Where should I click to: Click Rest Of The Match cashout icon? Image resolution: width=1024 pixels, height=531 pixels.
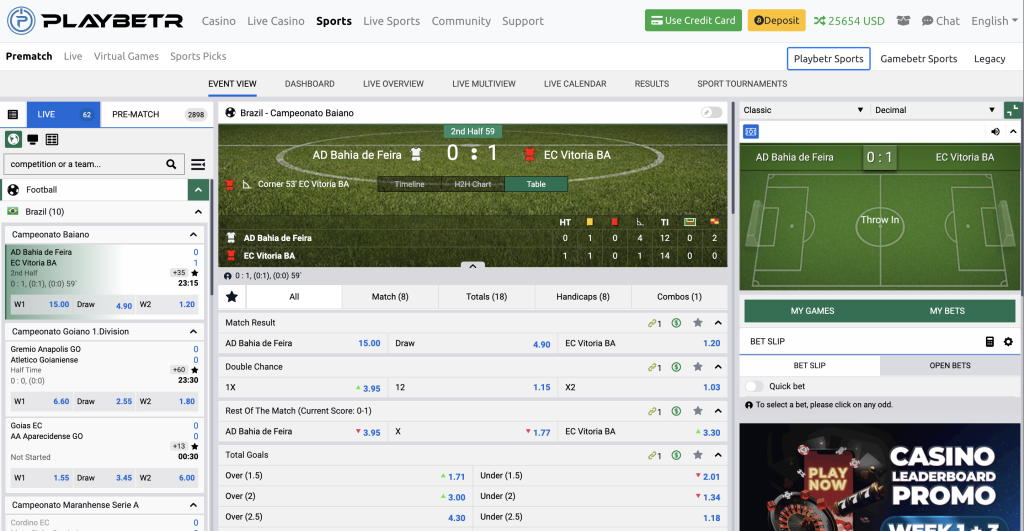(677, 411)
